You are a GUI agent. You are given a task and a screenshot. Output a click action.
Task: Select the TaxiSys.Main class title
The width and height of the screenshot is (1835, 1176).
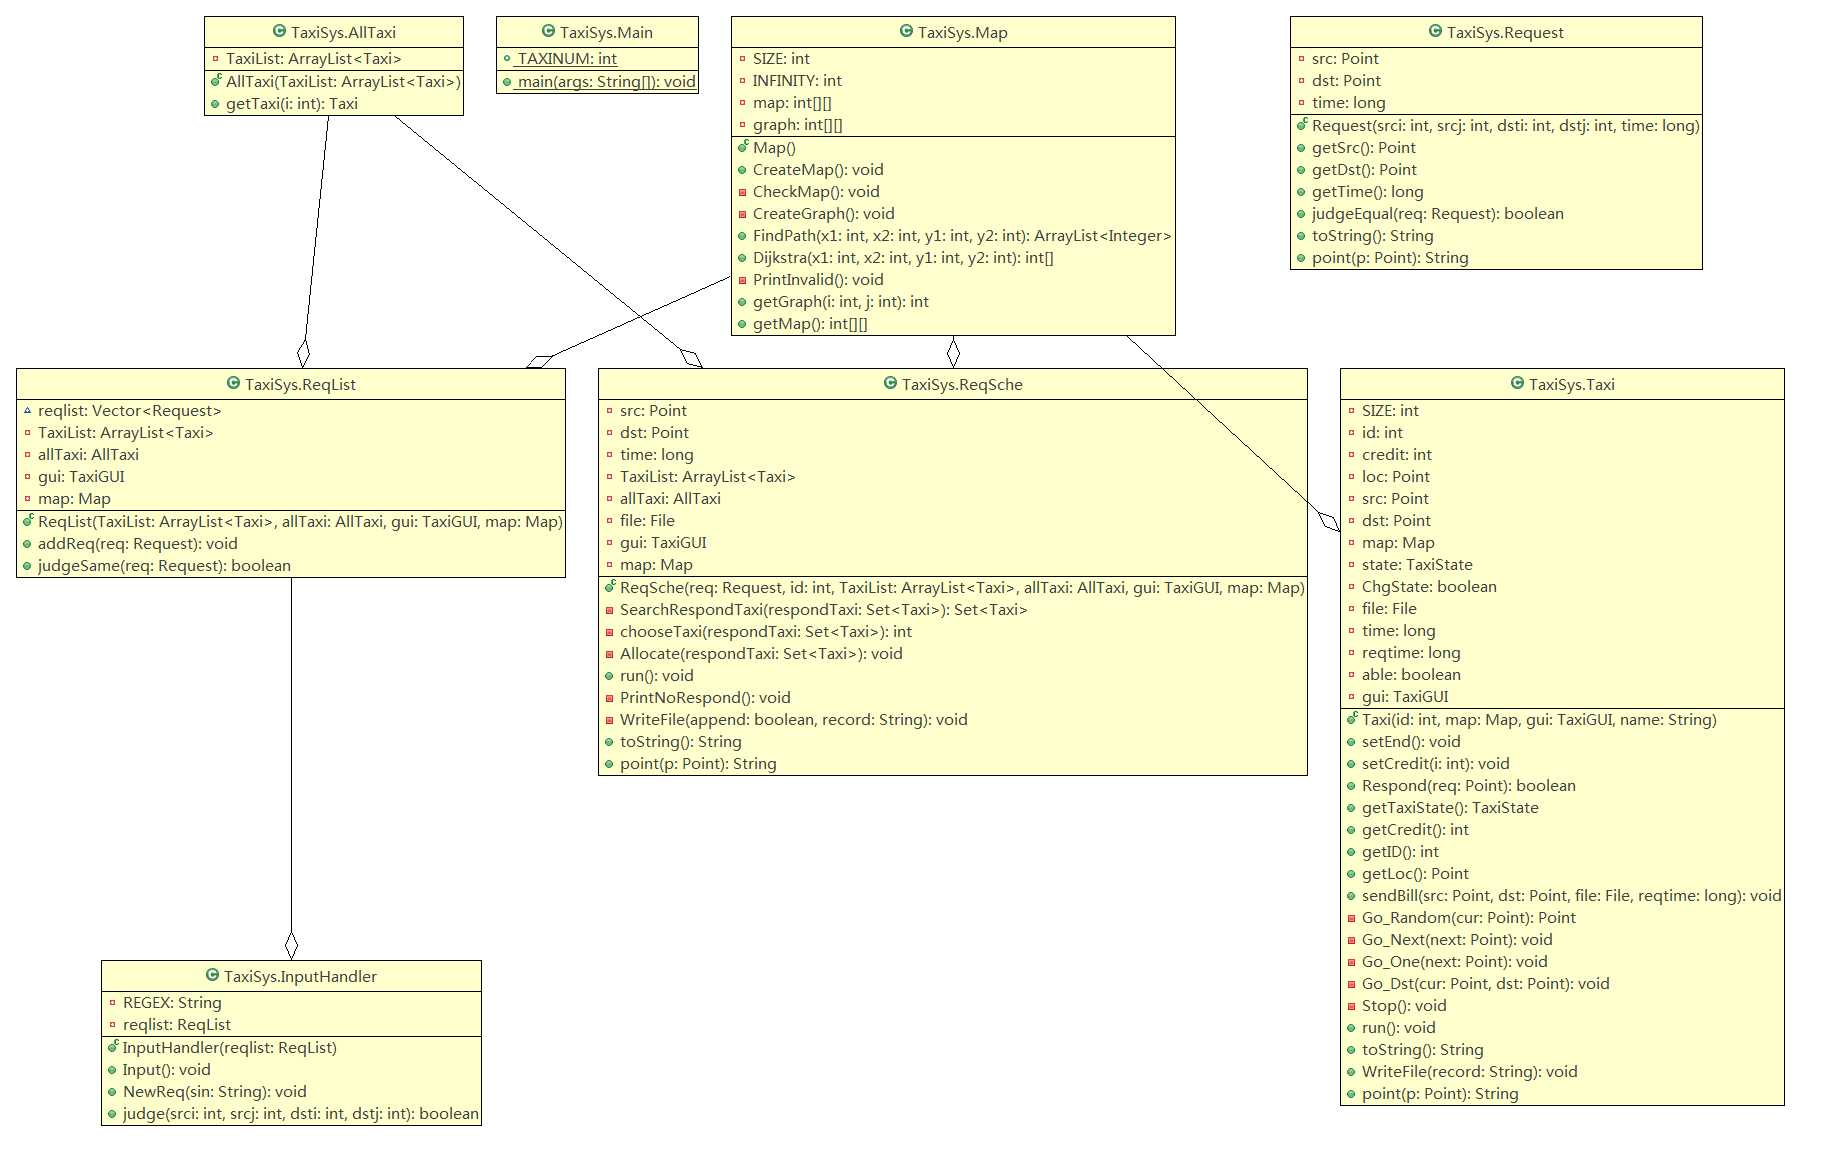coord(606,32)
